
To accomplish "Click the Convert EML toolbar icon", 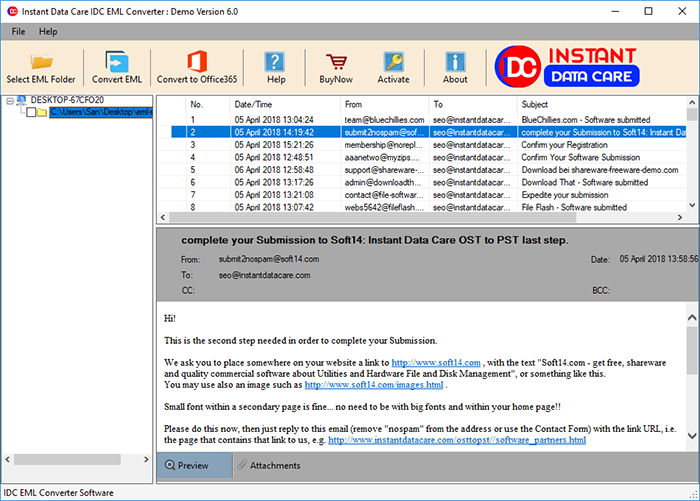I will pos(117,62).
